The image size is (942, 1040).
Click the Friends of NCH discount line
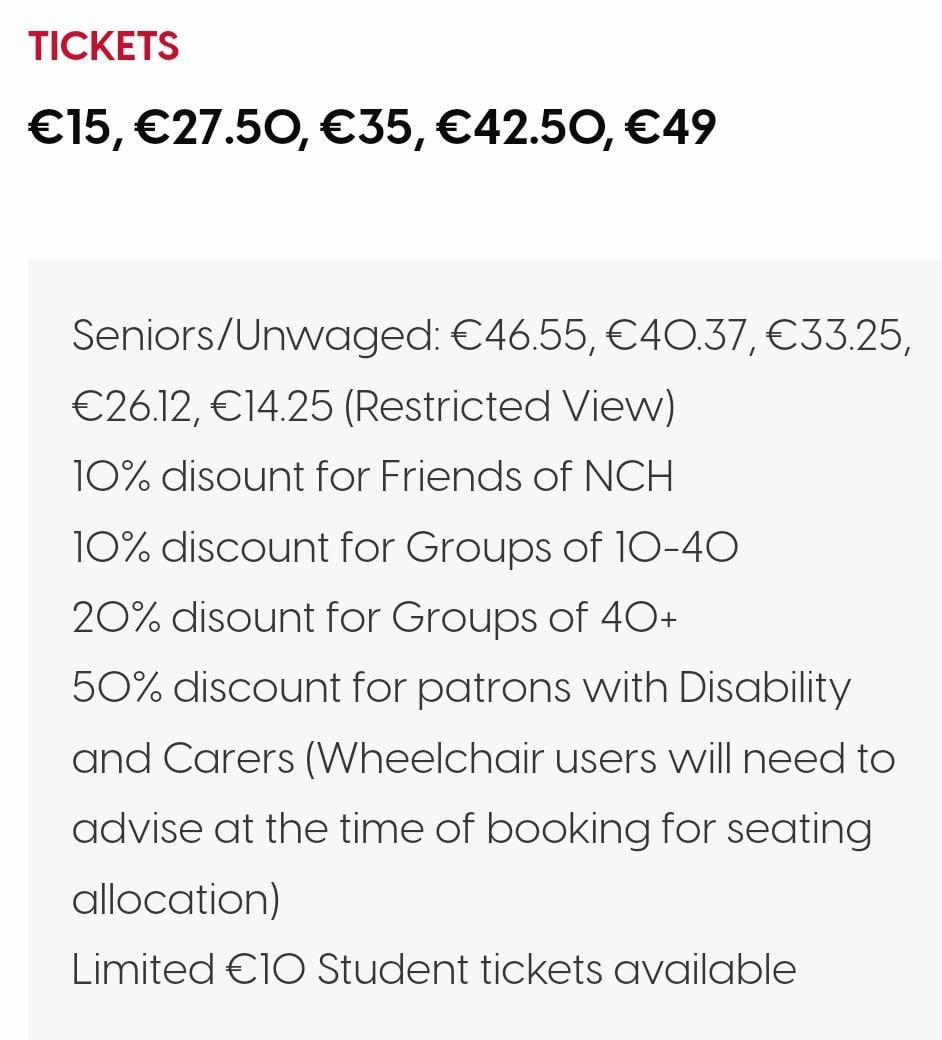coord(373,476)
